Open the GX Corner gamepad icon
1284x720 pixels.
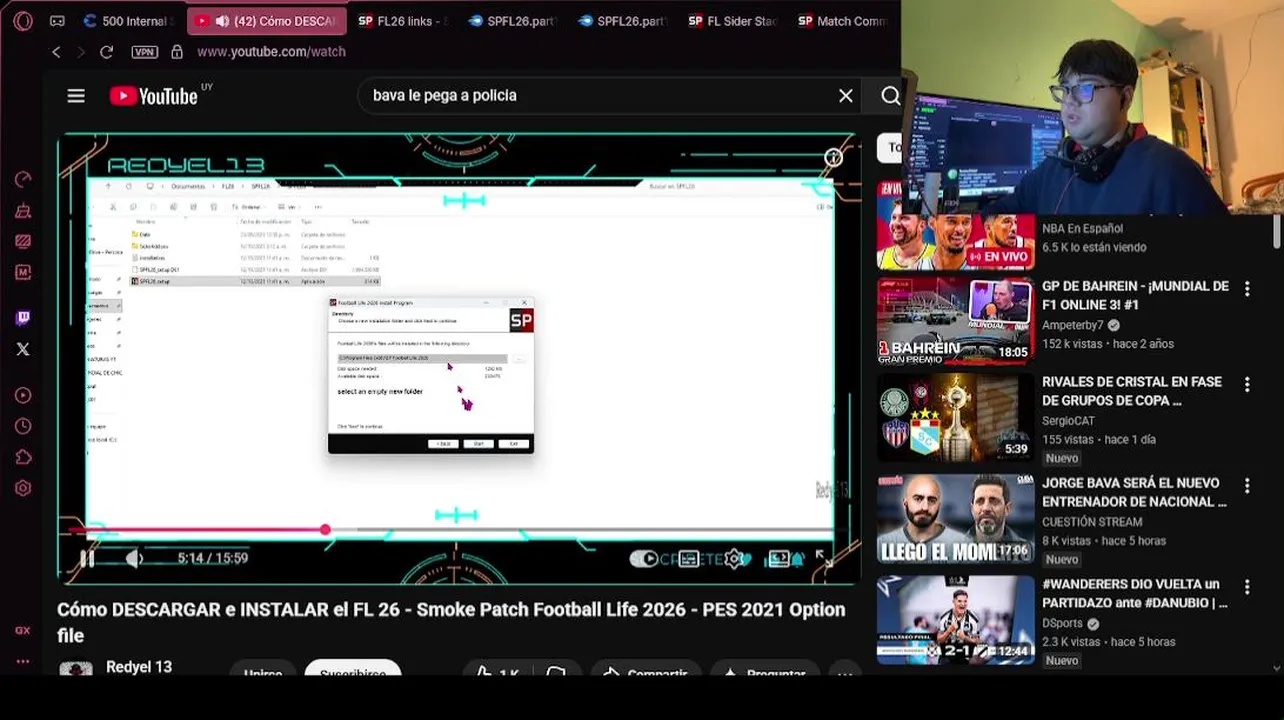coord(57,20)
